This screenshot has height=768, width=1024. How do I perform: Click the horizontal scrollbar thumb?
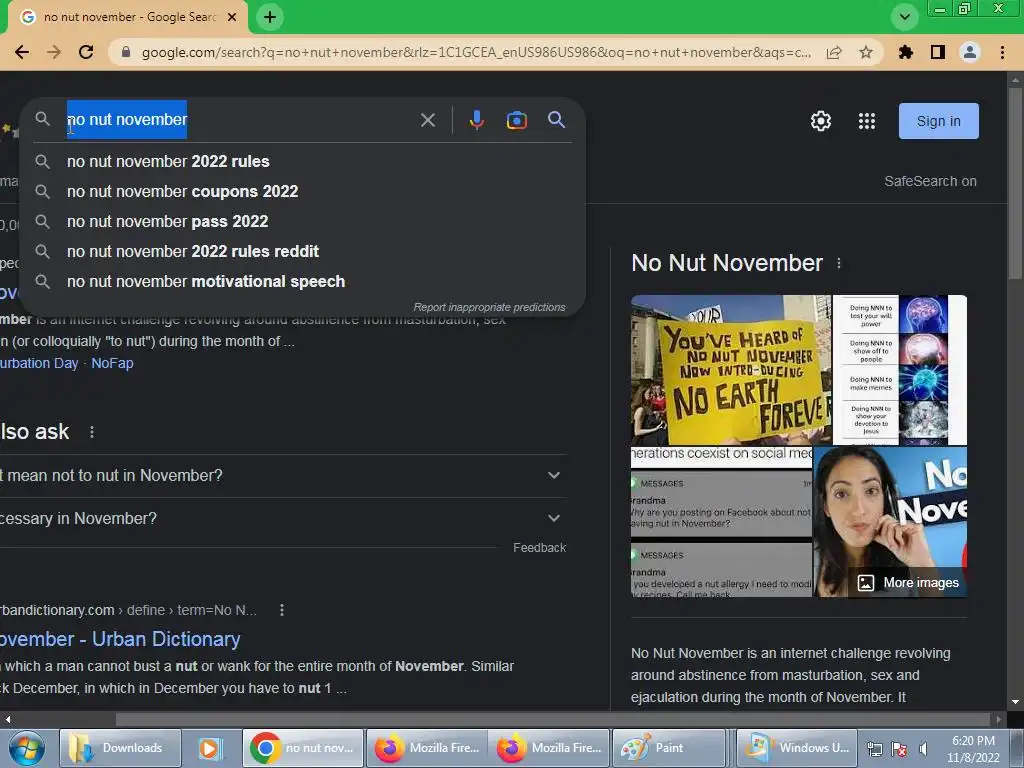pos(552,719)
